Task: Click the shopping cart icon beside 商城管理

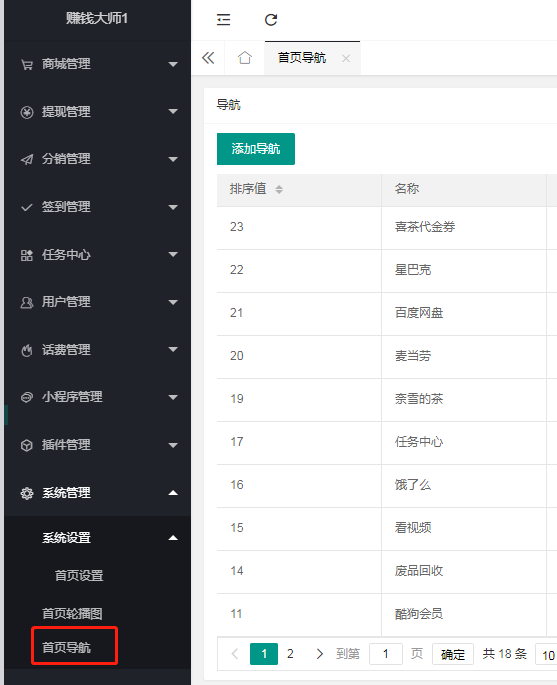Action: 27,65
